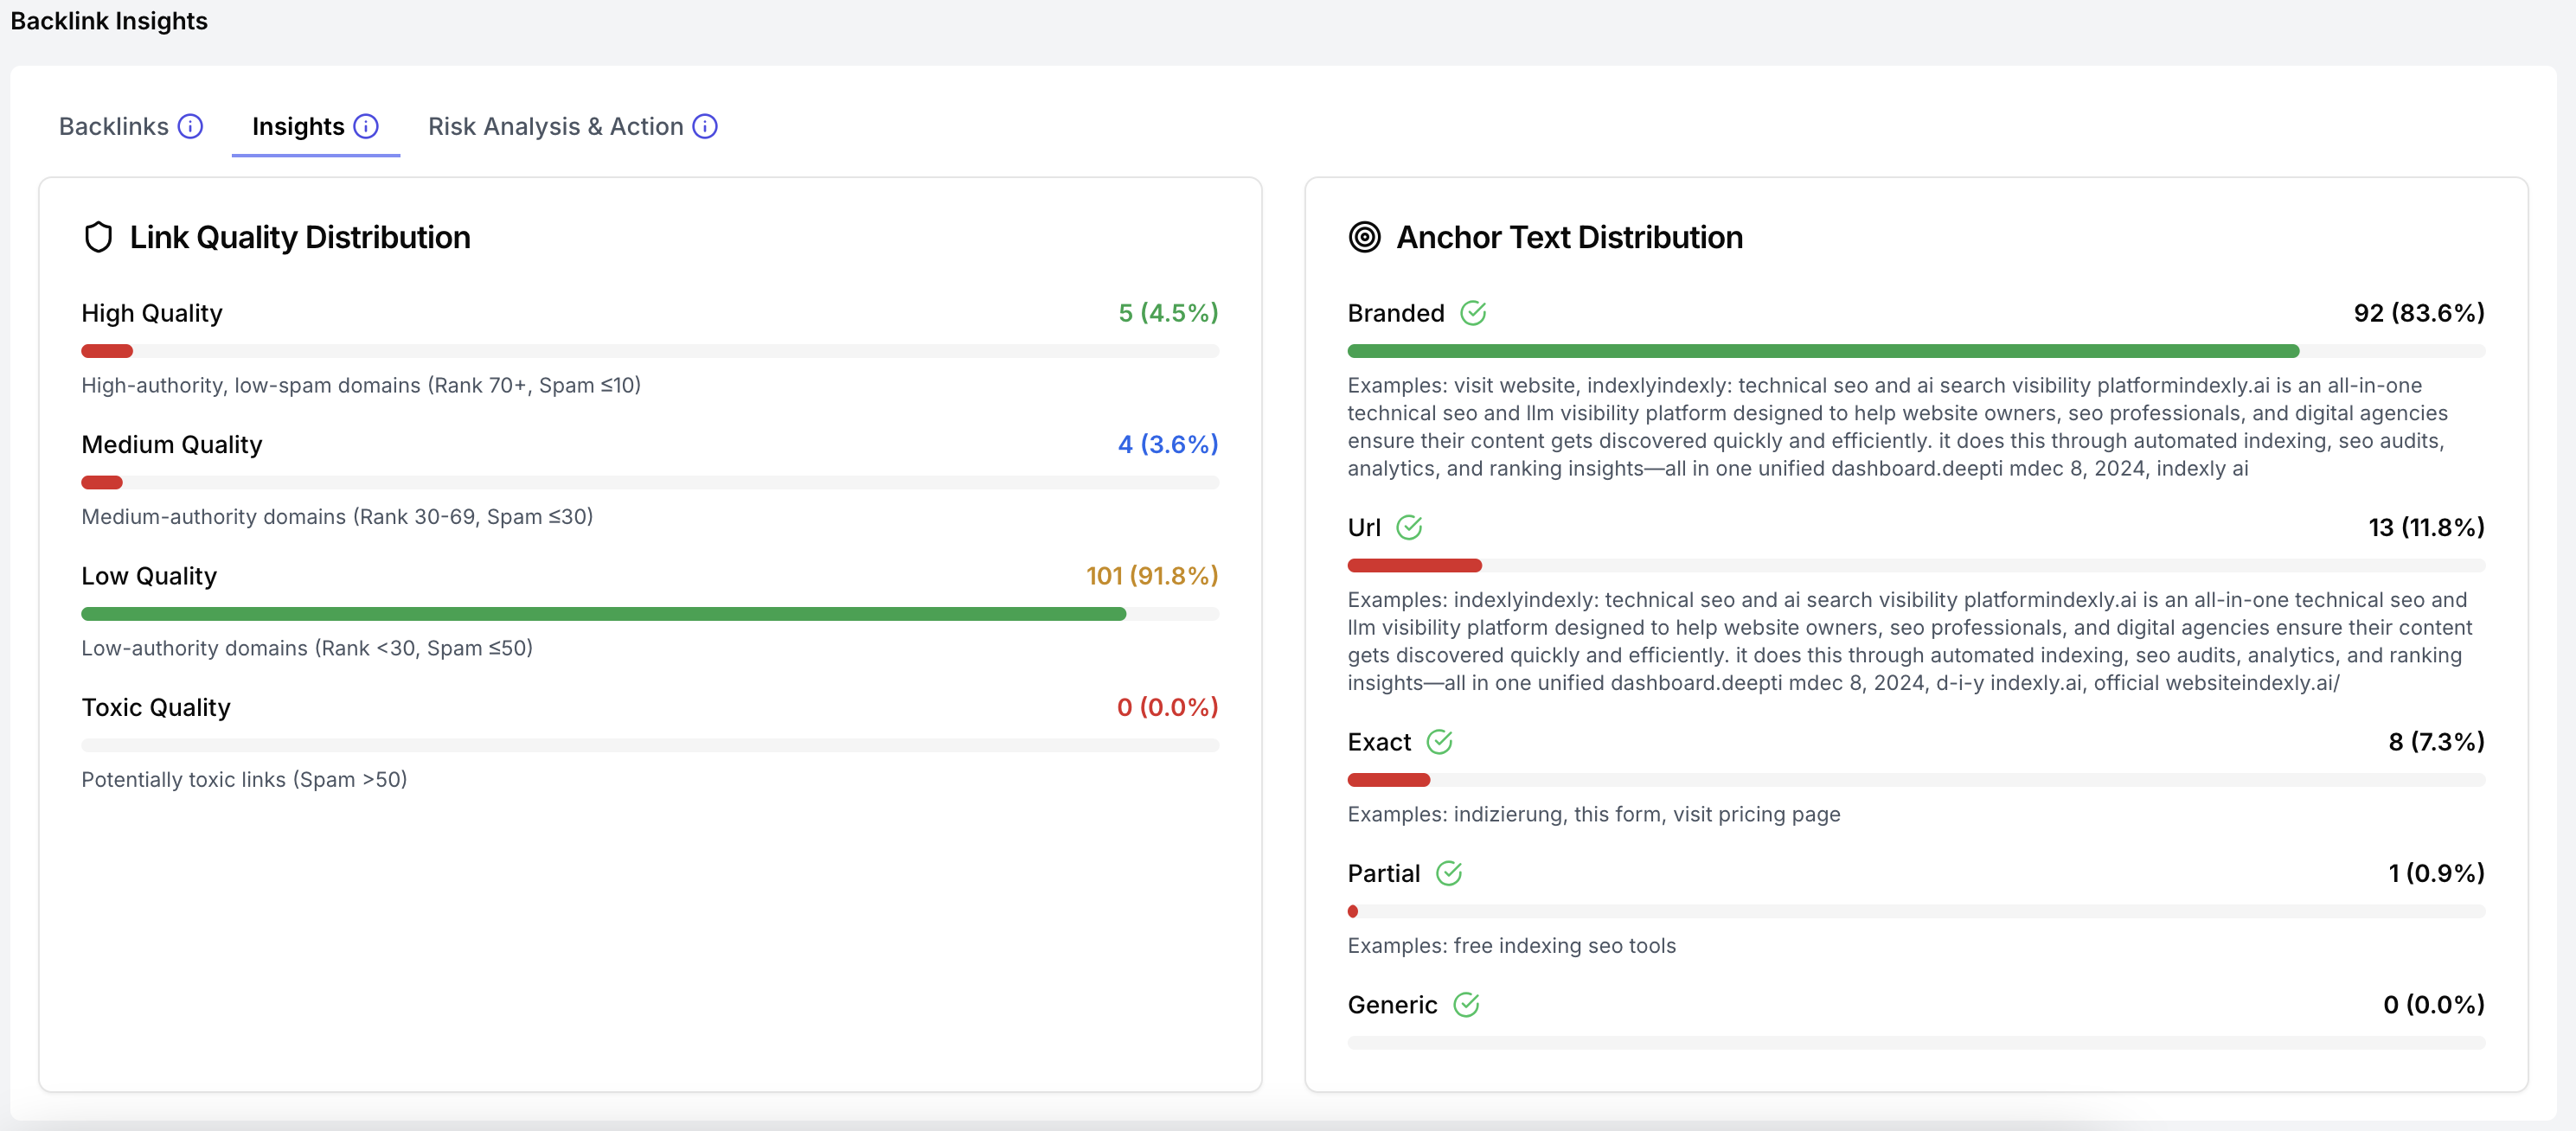Click the High Quality count 5 (4.5%)

point(1167,313)
